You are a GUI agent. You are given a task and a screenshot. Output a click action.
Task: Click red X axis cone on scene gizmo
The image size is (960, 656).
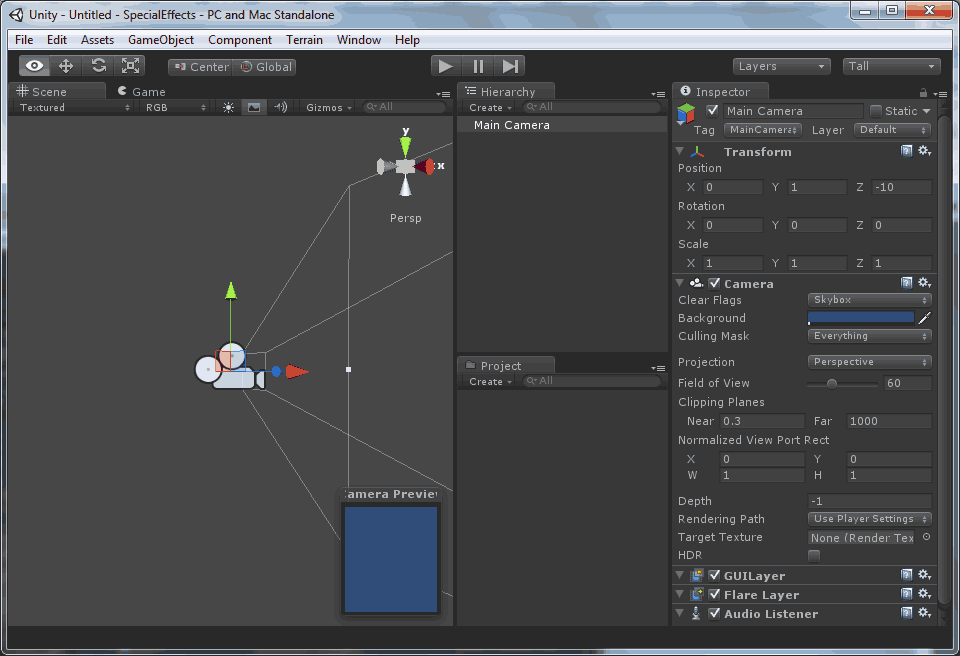tap(424, 166)
